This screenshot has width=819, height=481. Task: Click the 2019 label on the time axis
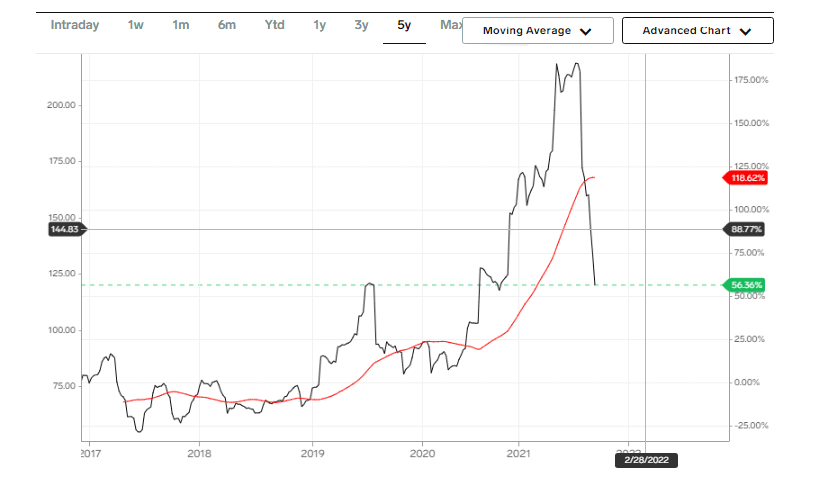coord(312,450)
